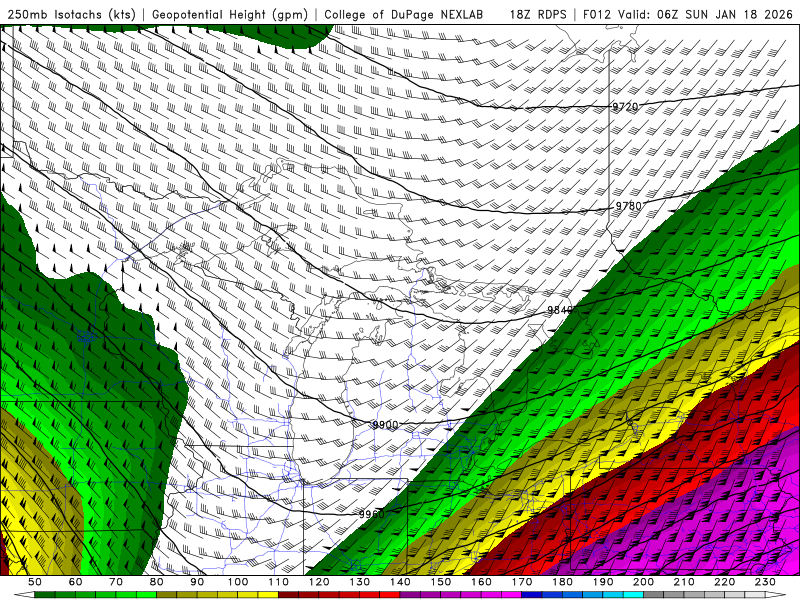Click the dark blue swatch right of 170
Screen dimensions: 800x600
coord(531,594)
